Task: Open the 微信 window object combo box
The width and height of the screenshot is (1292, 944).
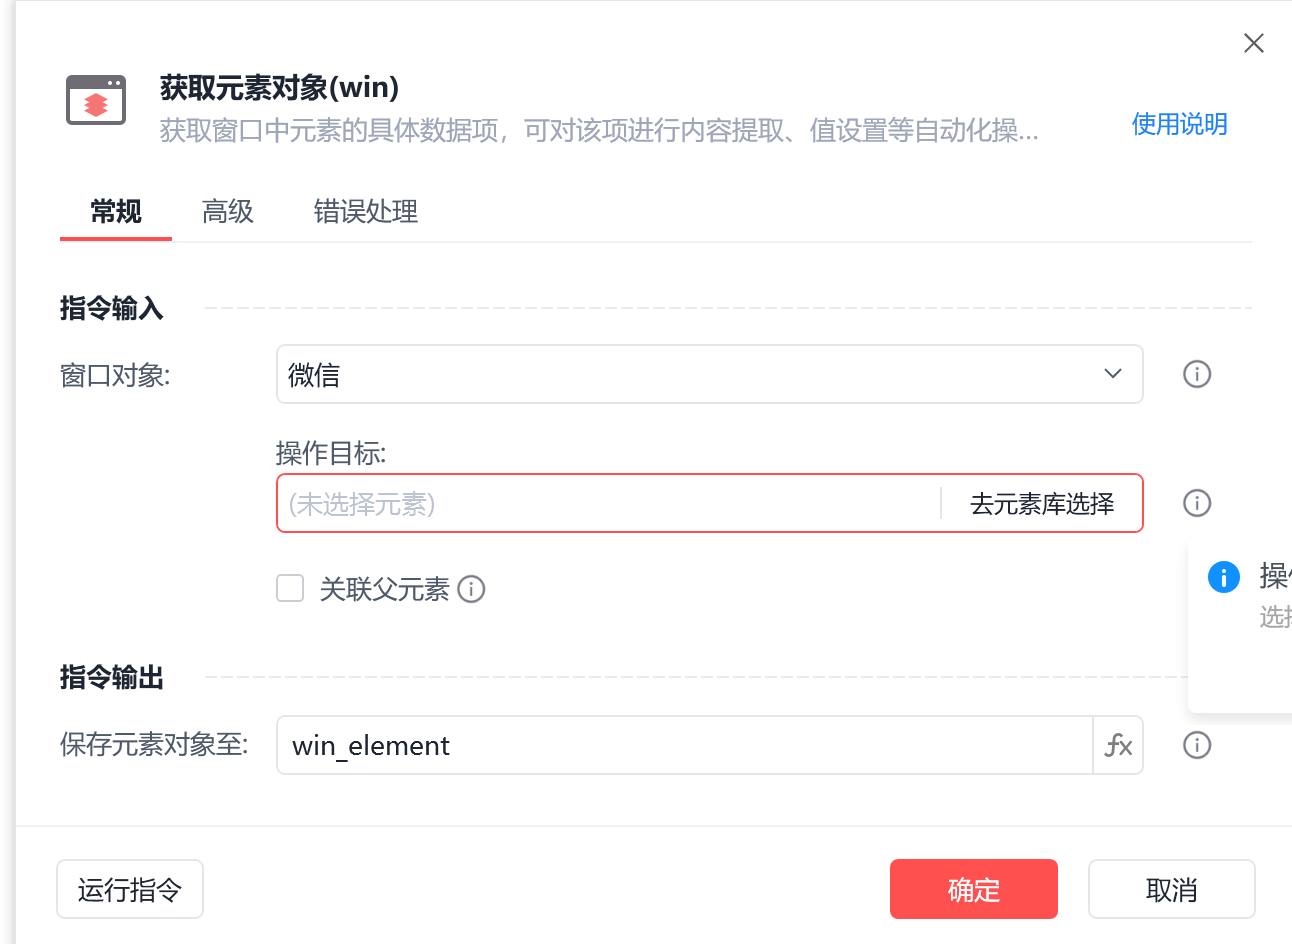Action: pos(710,374)
